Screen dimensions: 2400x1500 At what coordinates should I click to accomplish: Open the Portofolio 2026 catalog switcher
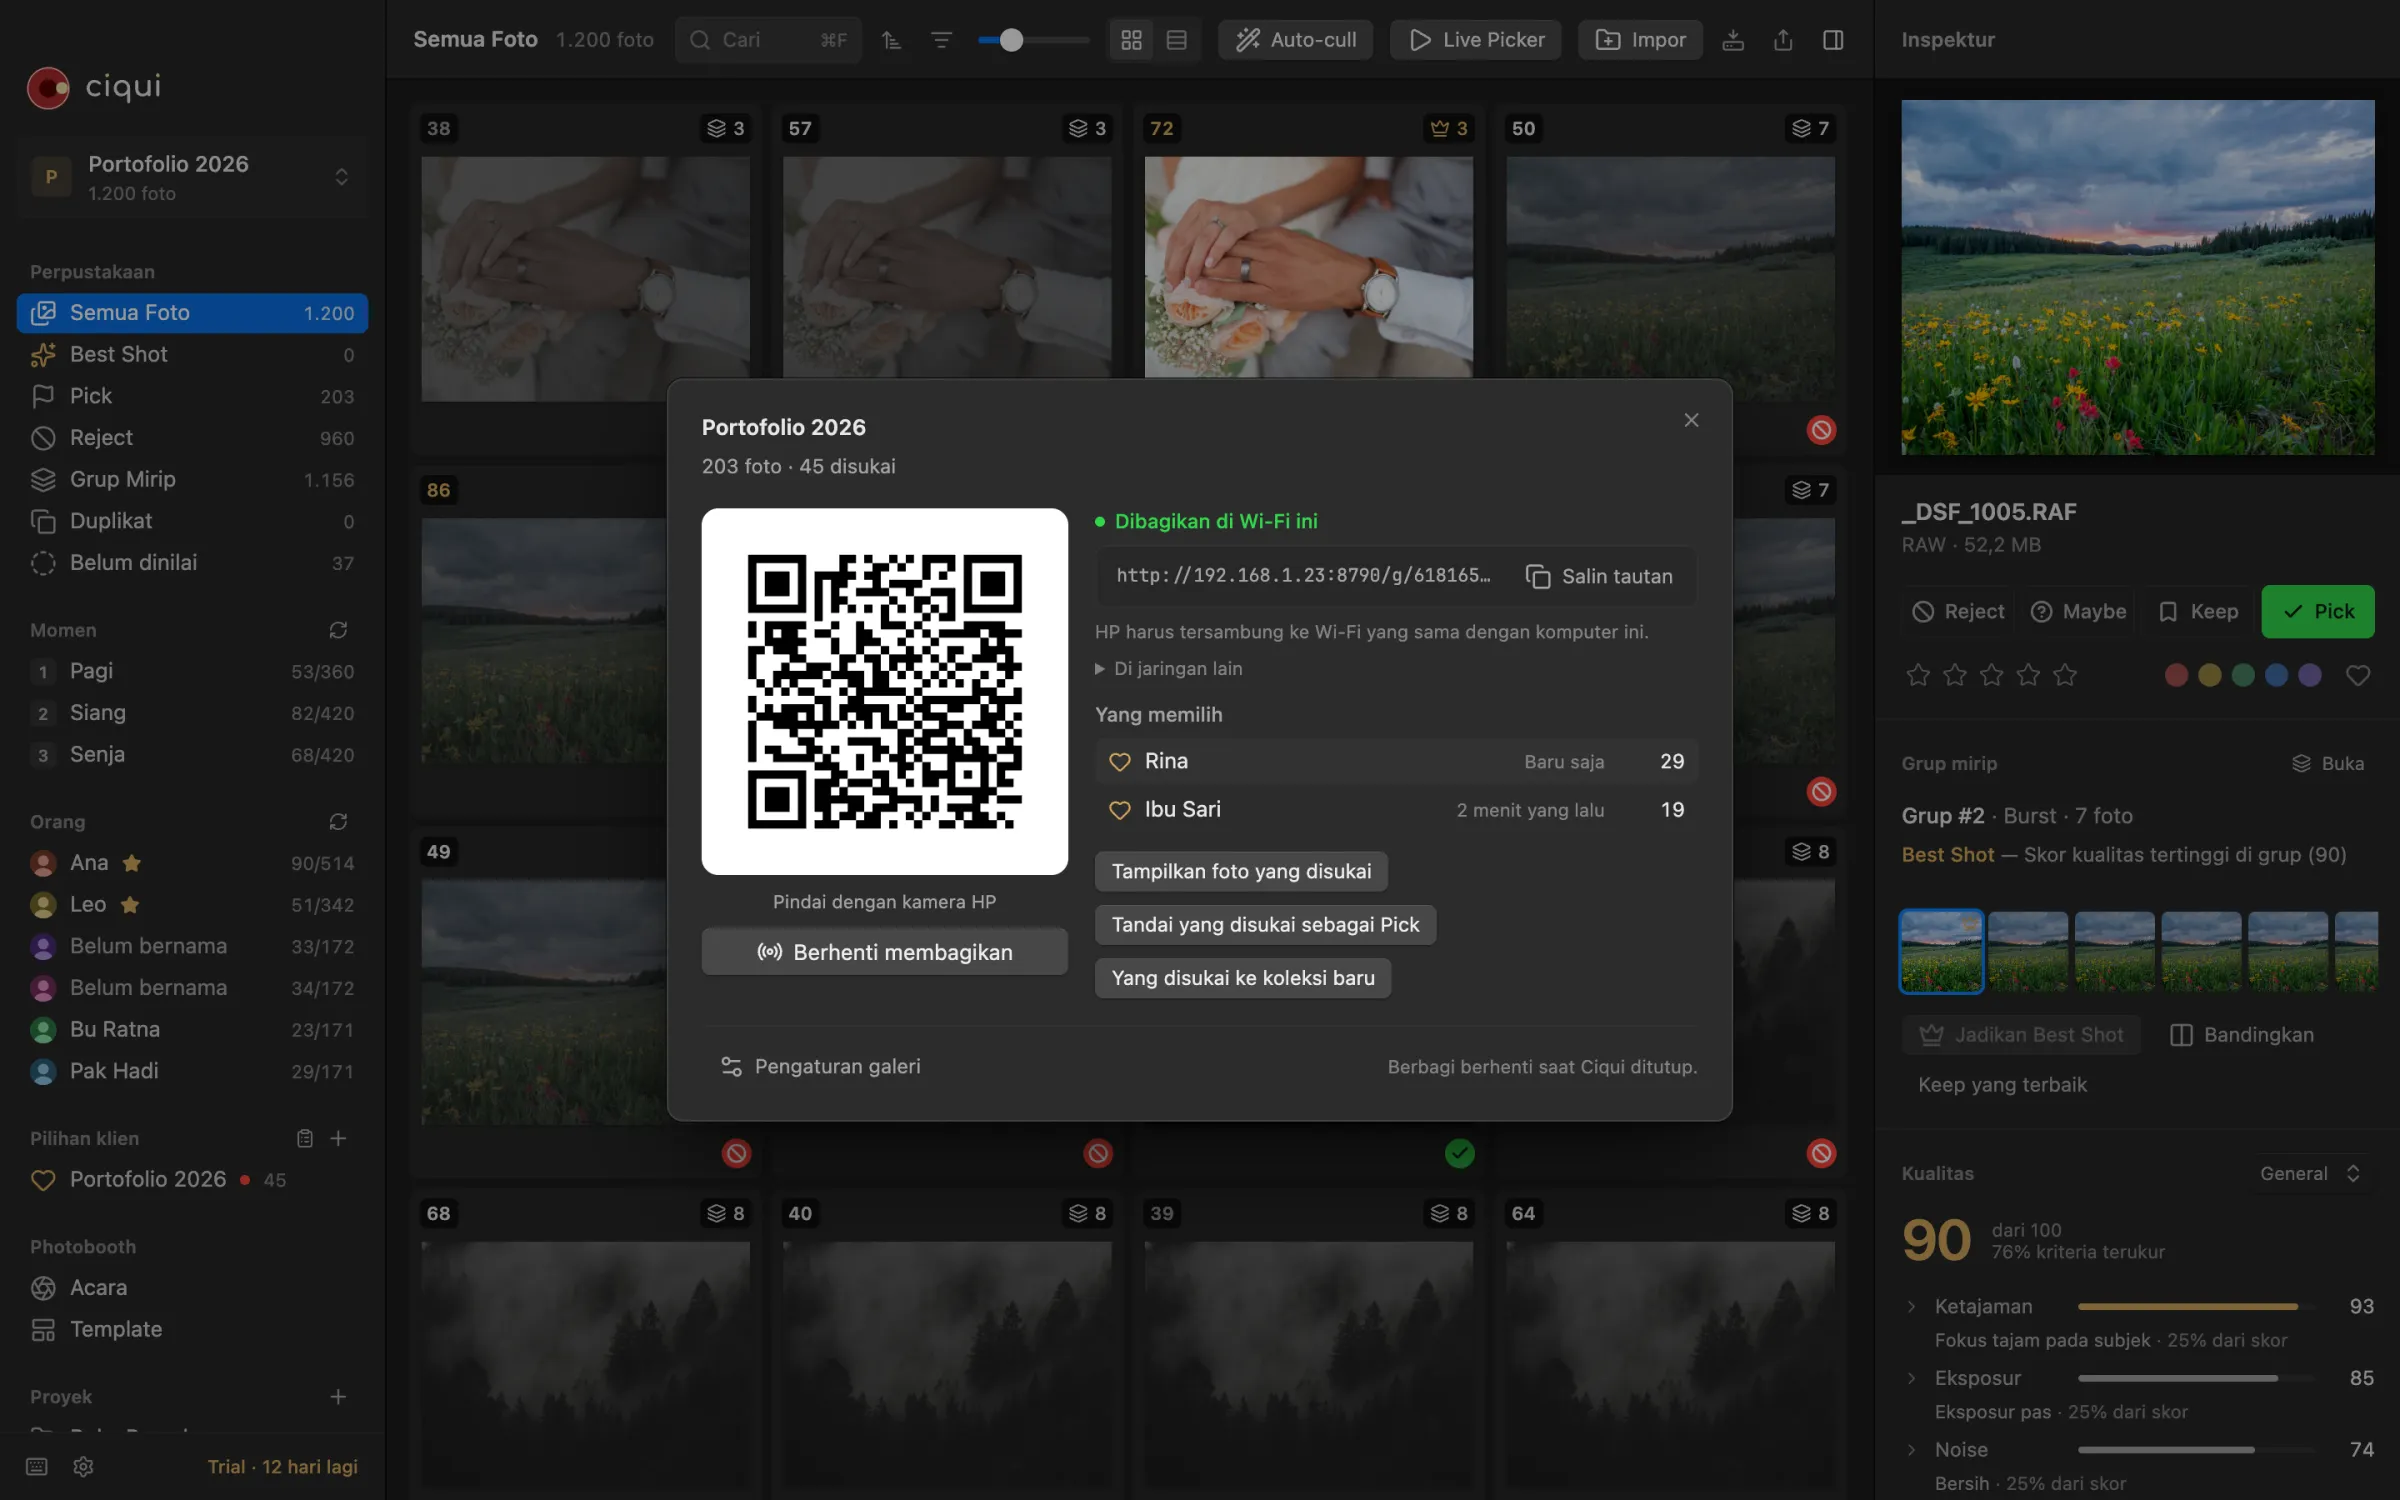coord(192,177)
